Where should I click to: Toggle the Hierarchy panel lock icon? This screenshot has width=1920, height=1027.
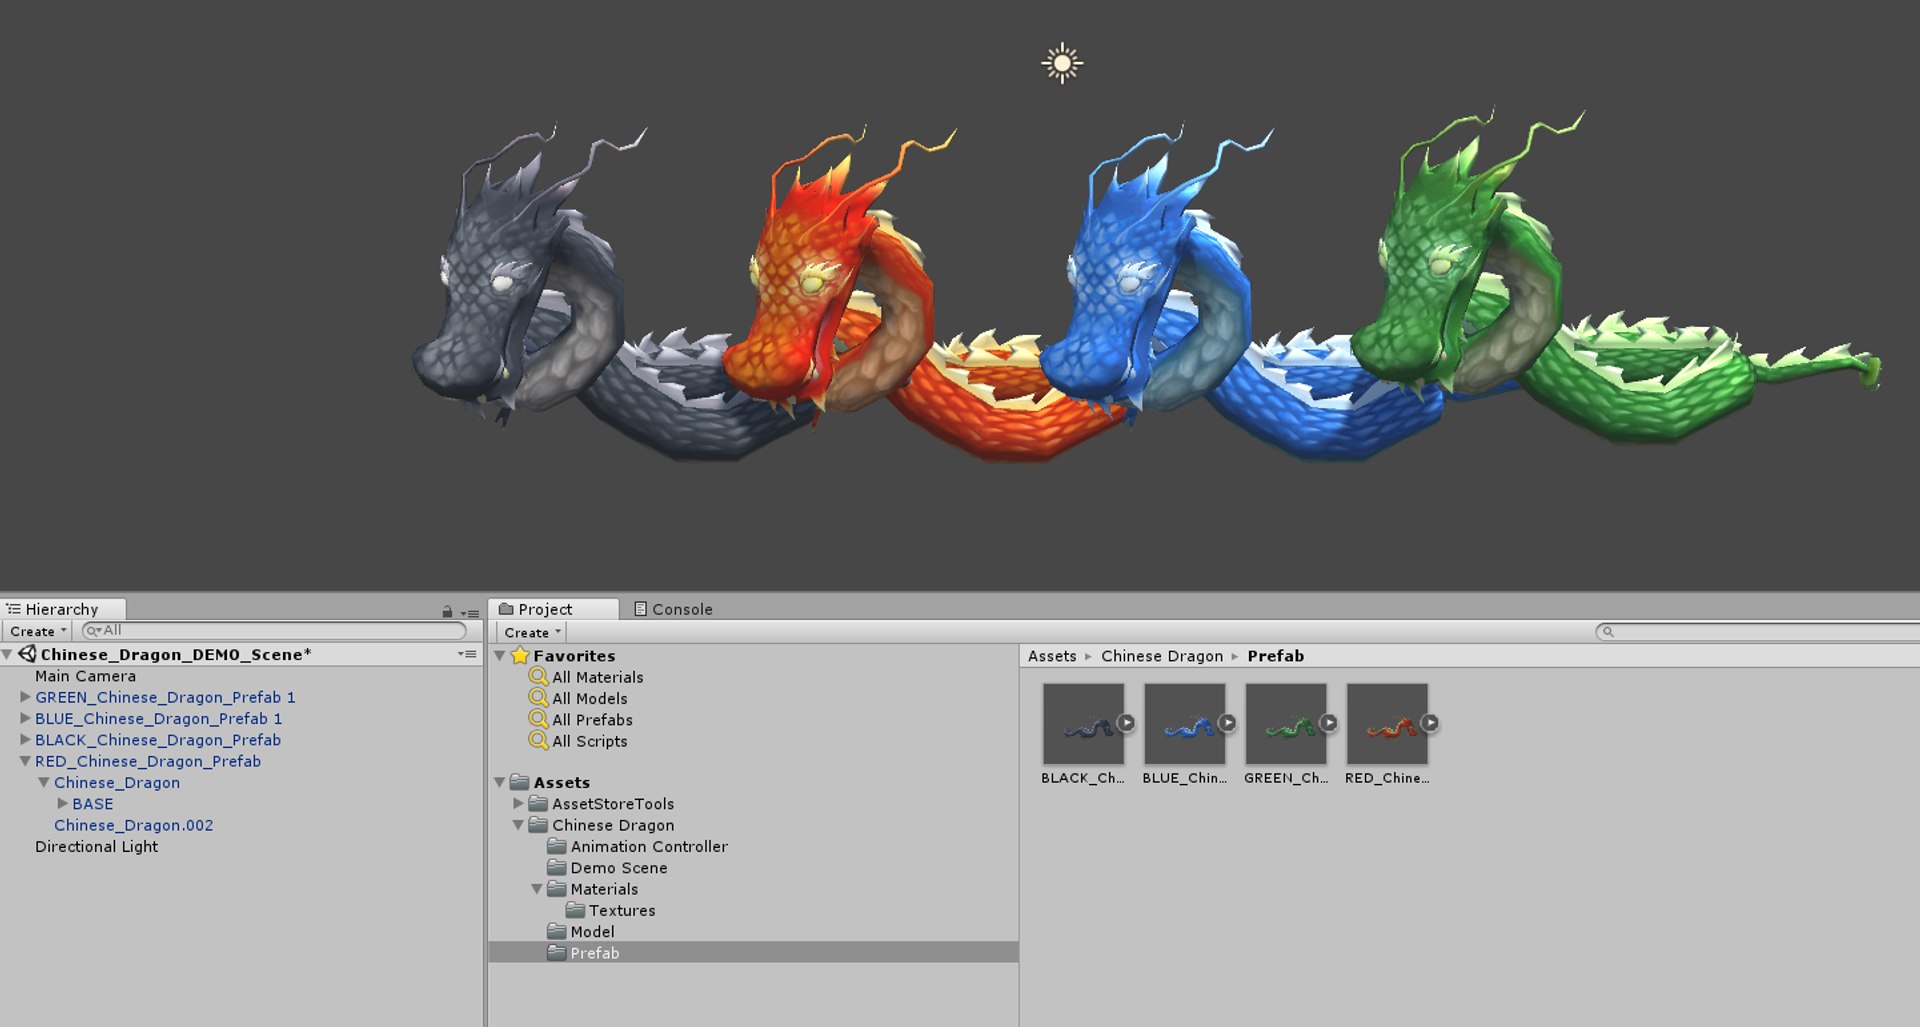pos(447,612)
